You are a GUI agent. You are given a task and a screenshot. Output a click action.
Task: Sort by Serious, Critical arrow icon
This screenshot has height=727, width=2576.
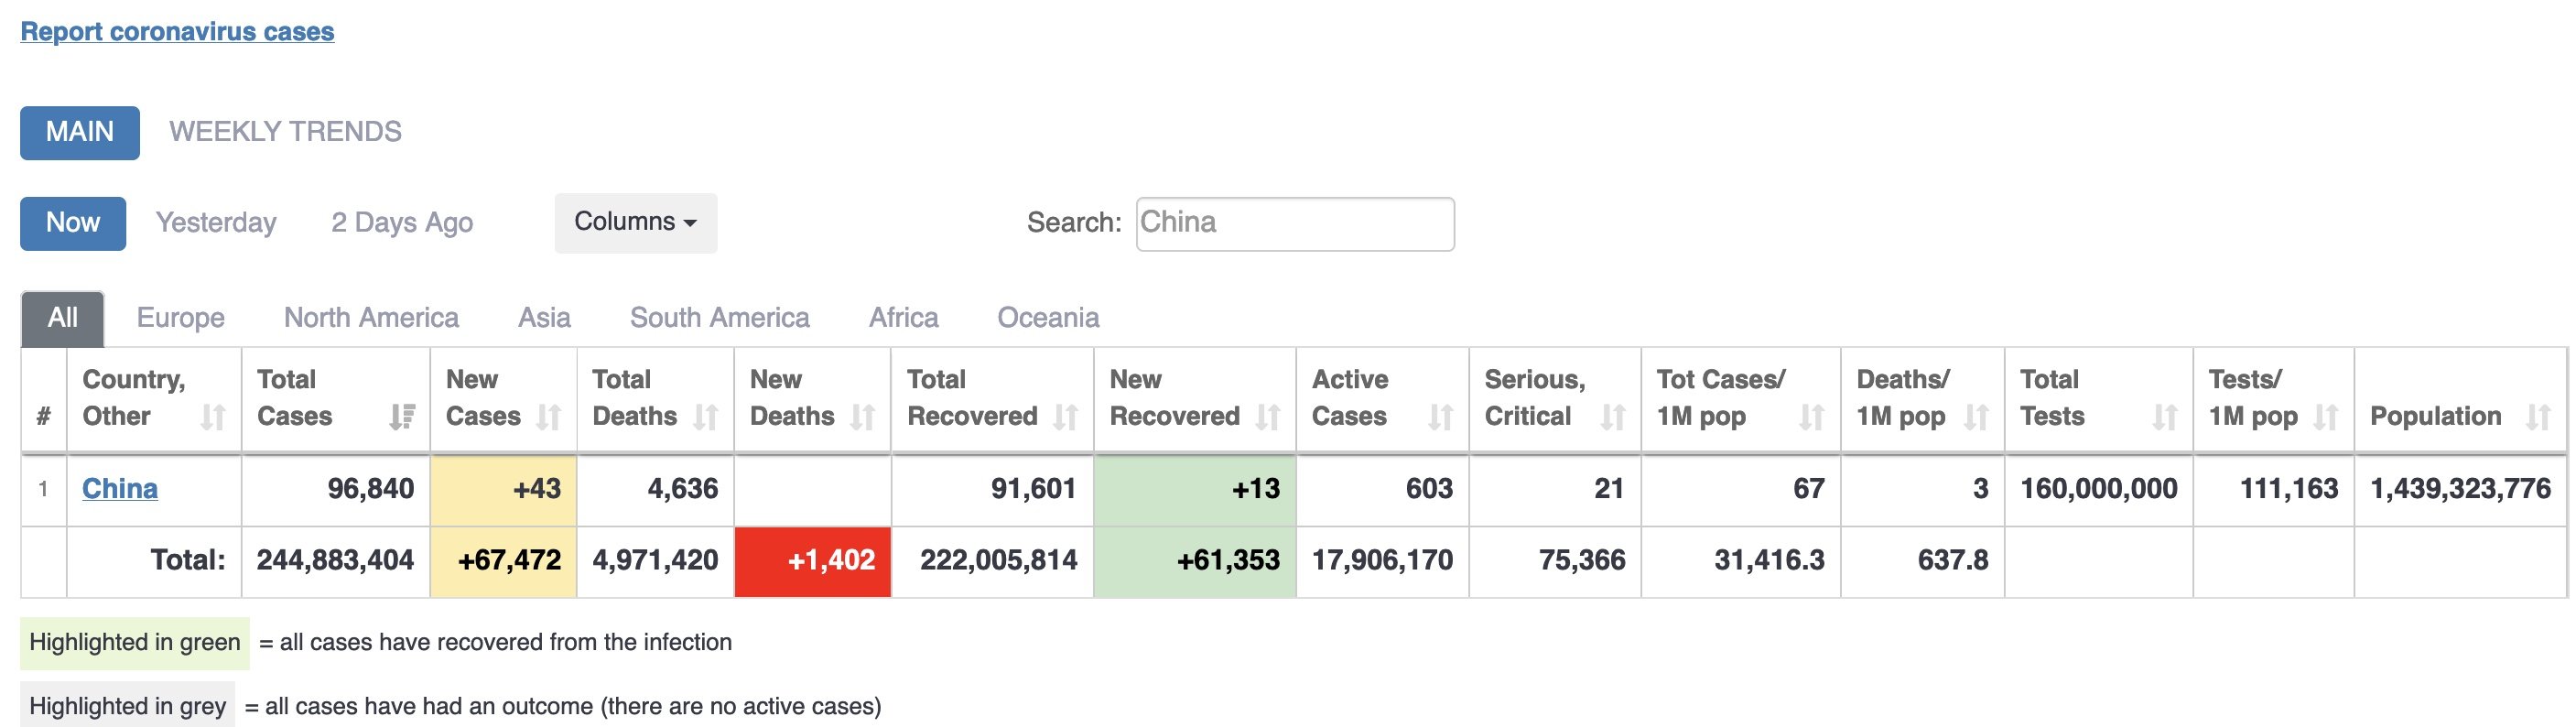[x=1613, y=417]
